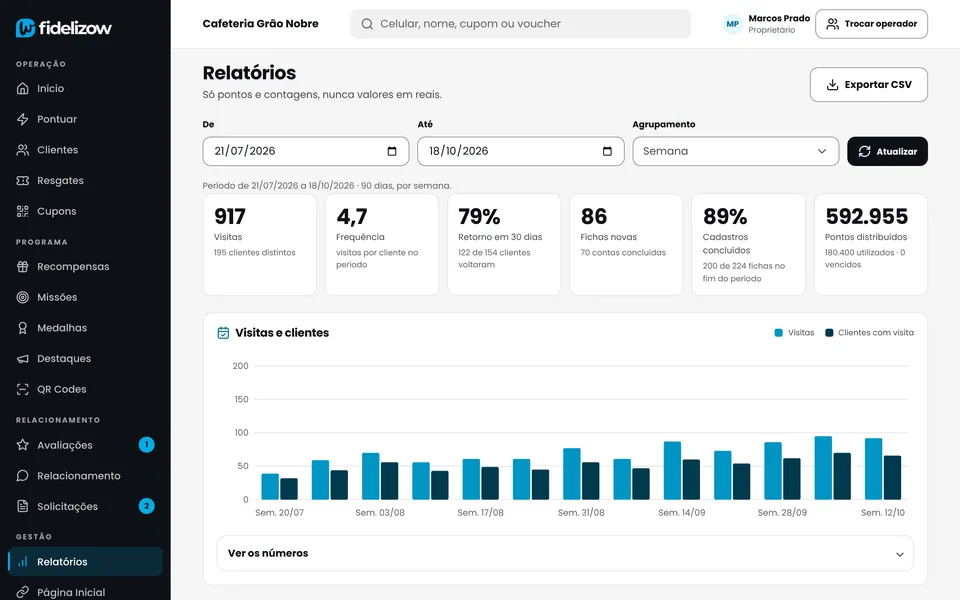Open the Agrupamento Semana dropdown
960x600 pixels.
[735, 151]
